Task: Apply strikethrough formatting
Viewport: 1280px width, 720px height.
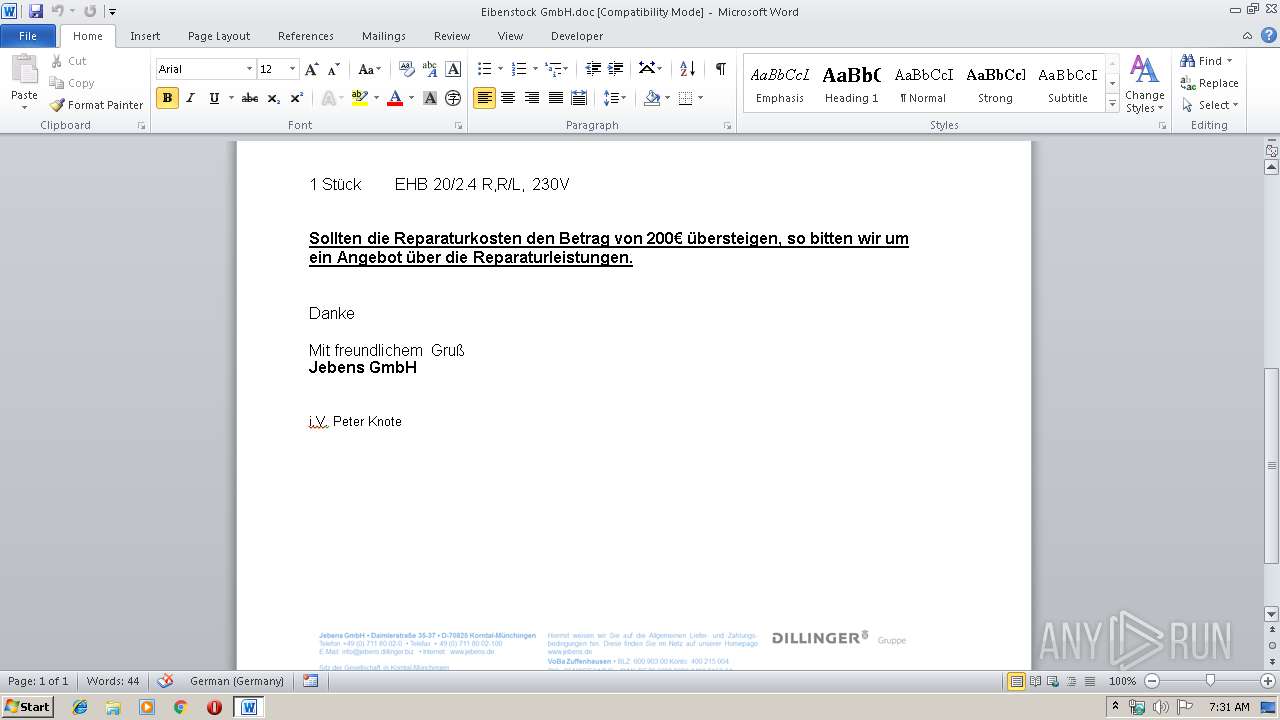Action: click(250, 98)
